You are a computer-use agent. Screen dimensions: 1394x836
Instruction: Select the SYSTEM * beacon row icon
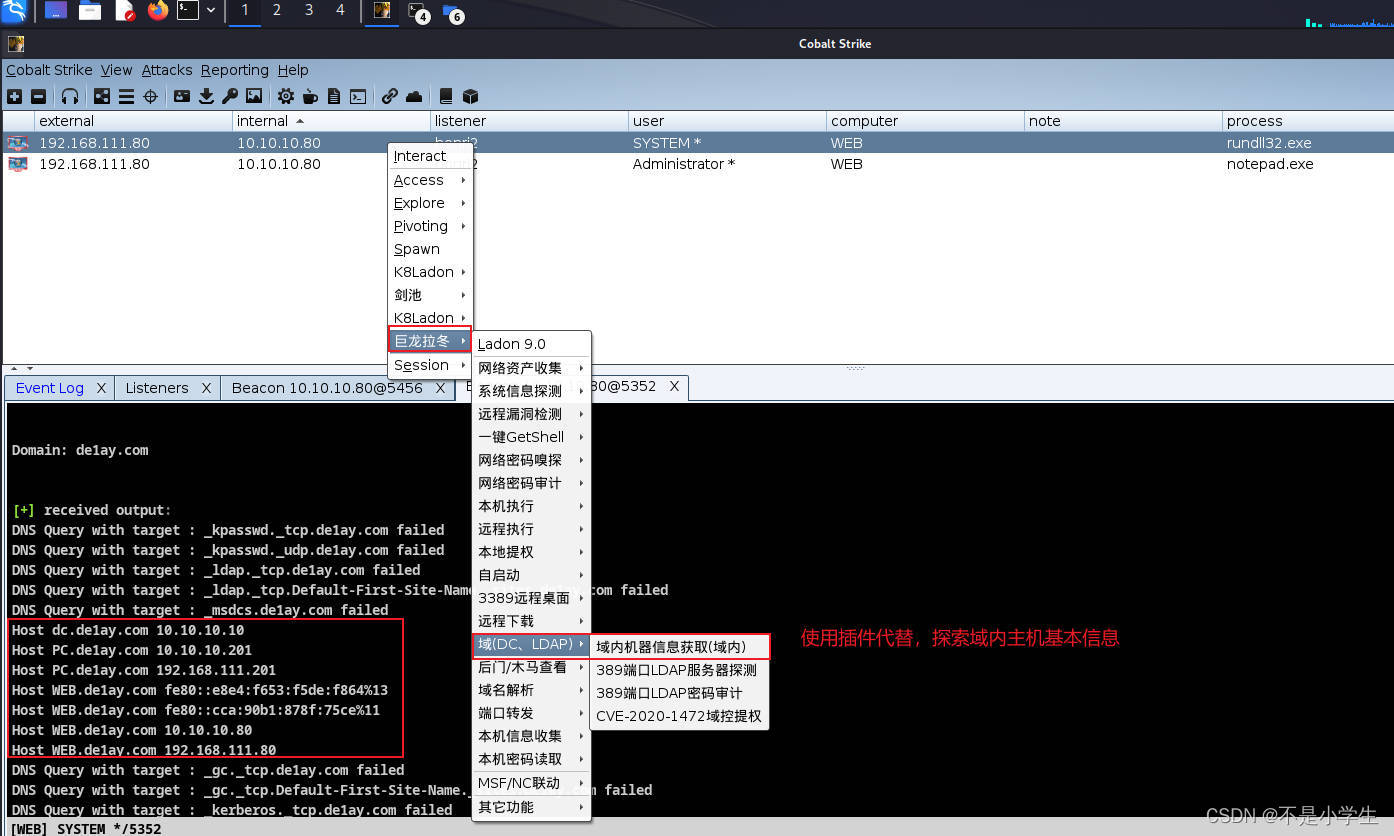pyautogui.click(x=18, y=143)
